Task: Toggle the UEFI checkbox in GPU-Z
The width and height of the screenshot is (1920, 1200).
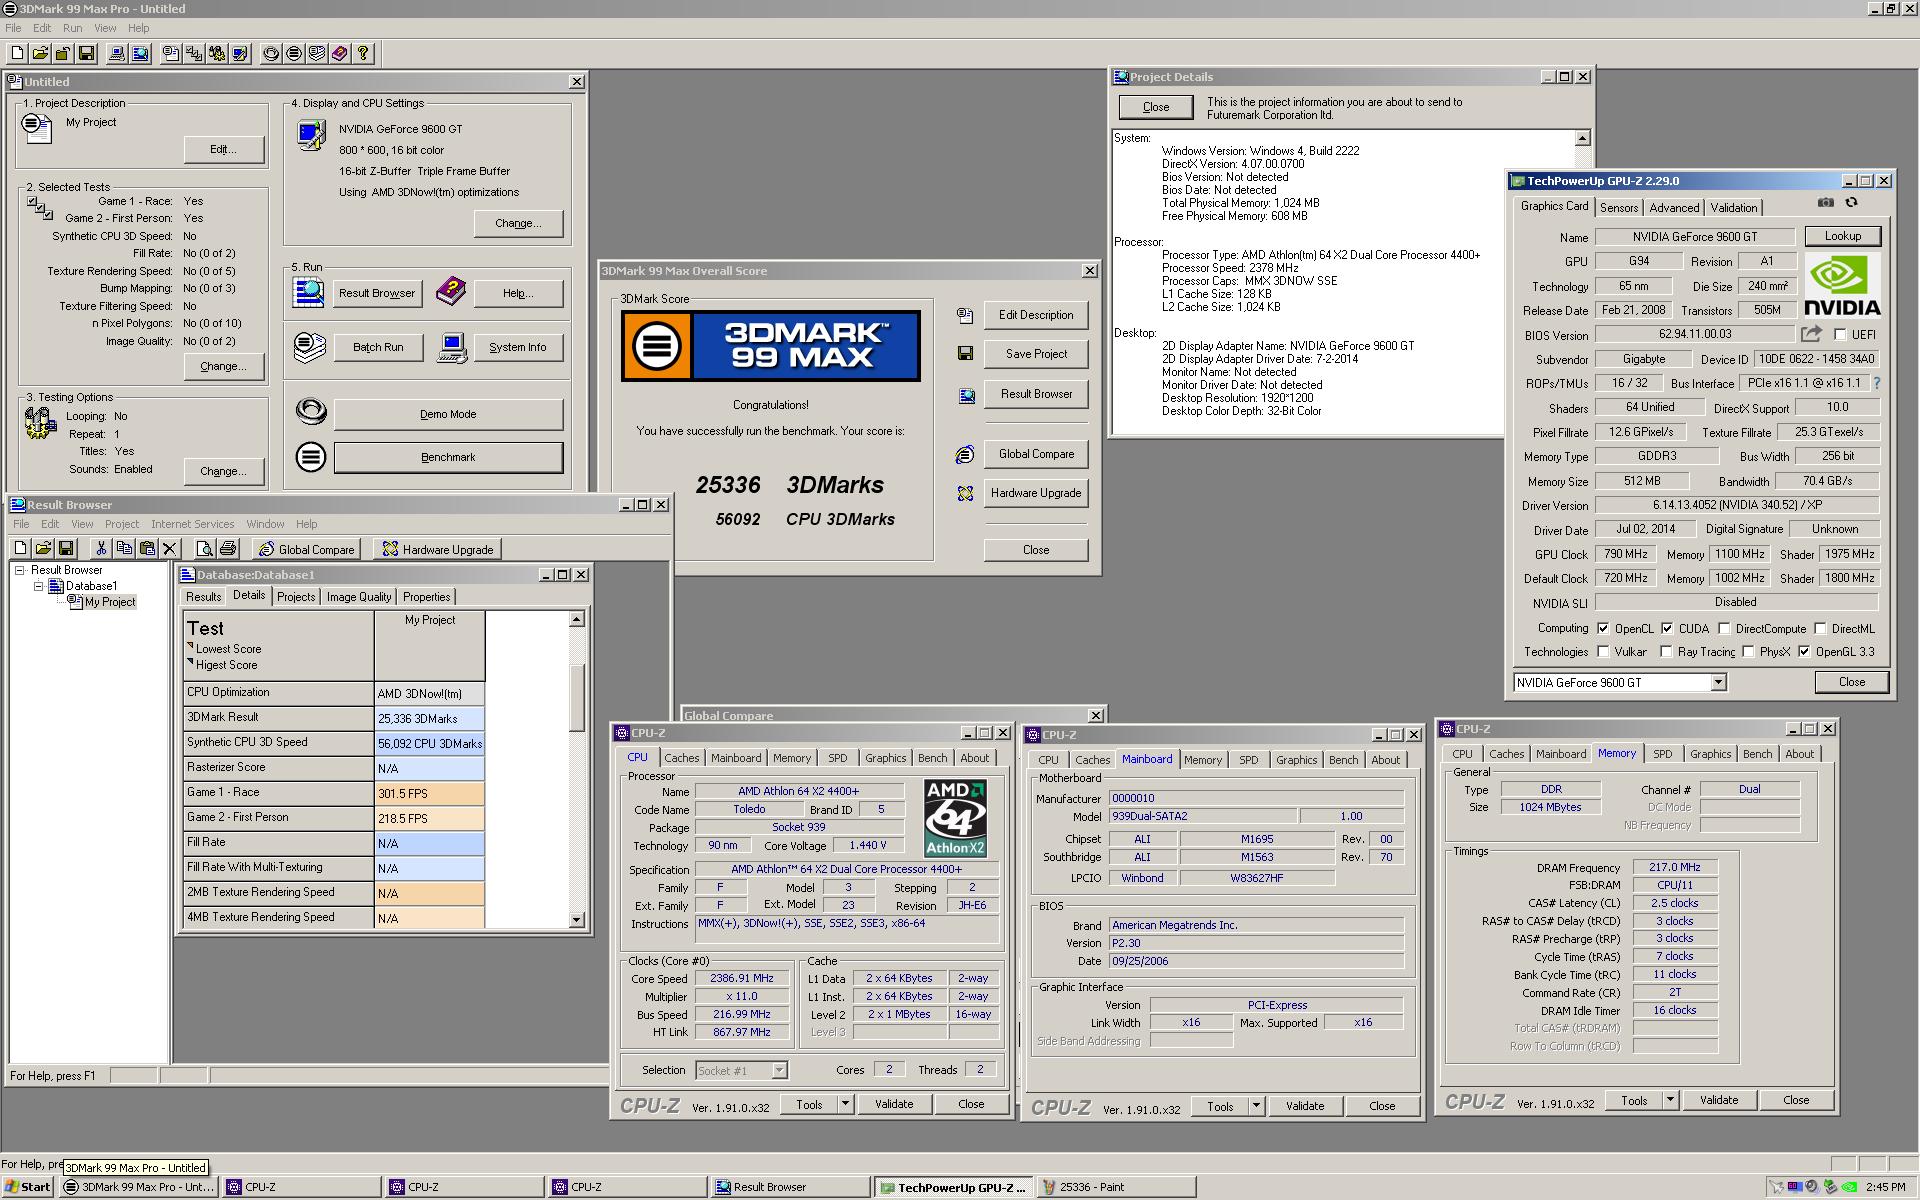Action: [1840, 335]
